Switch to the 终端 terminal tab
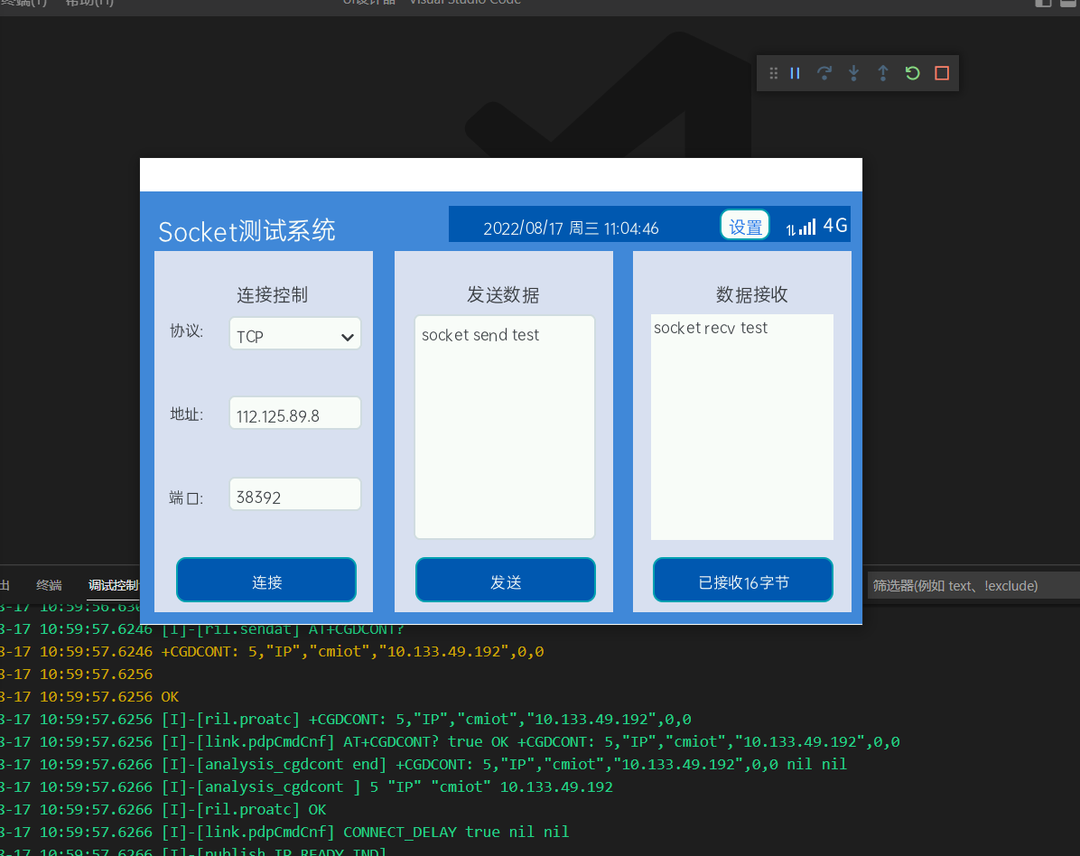Viewport: 1080px width, 856px height. [49, 585]
